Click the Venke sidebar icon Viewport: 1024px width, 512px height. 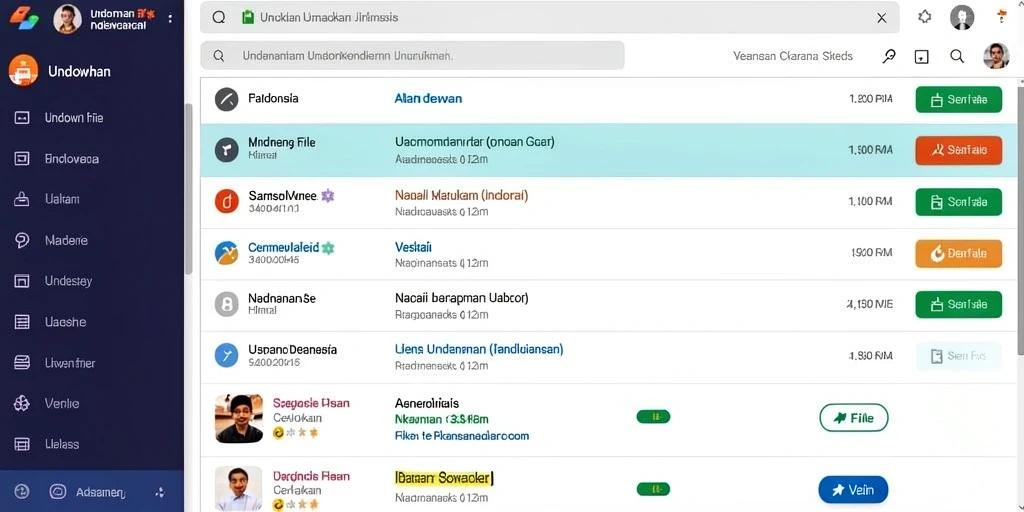22,404
